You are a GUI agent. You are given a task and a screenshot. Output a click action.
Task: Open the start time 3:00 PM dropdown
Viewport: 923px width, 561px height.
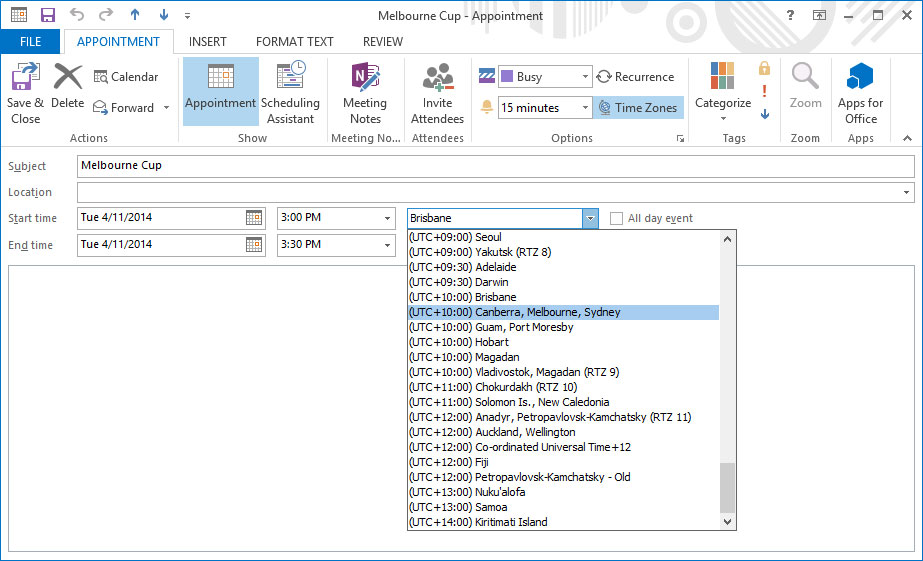(x=387, y=218)
